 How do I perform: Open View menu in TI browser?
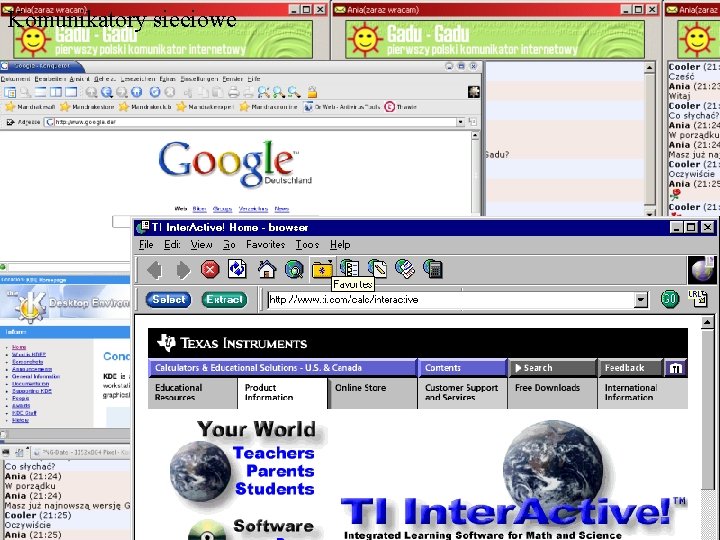(x=202, y=245)
